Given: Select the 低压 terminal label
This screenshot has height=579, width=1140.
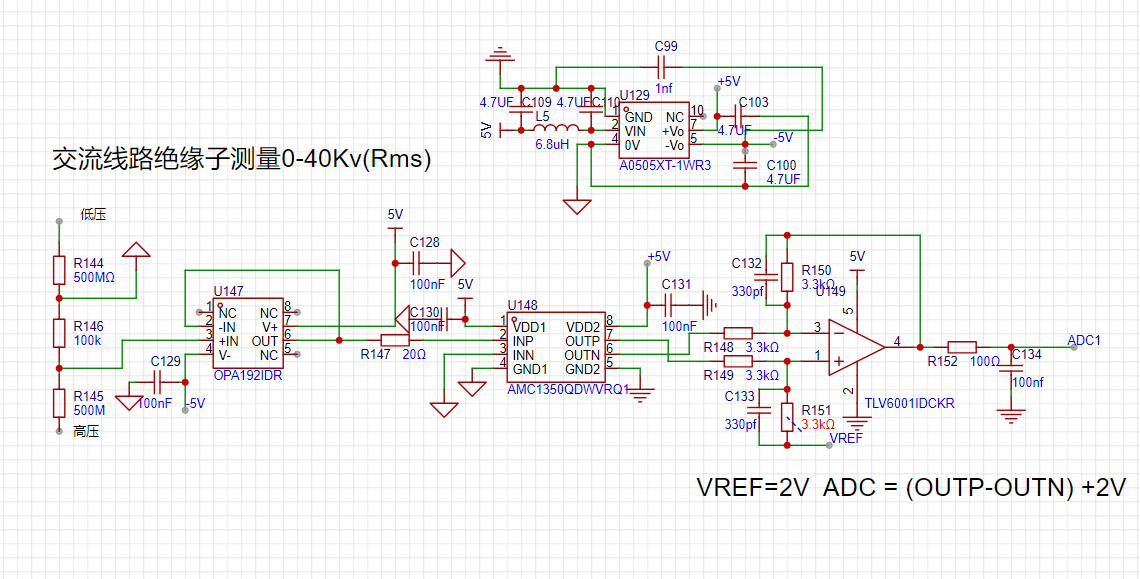Looking at the screenshot, I should click(x=95, y=215).
